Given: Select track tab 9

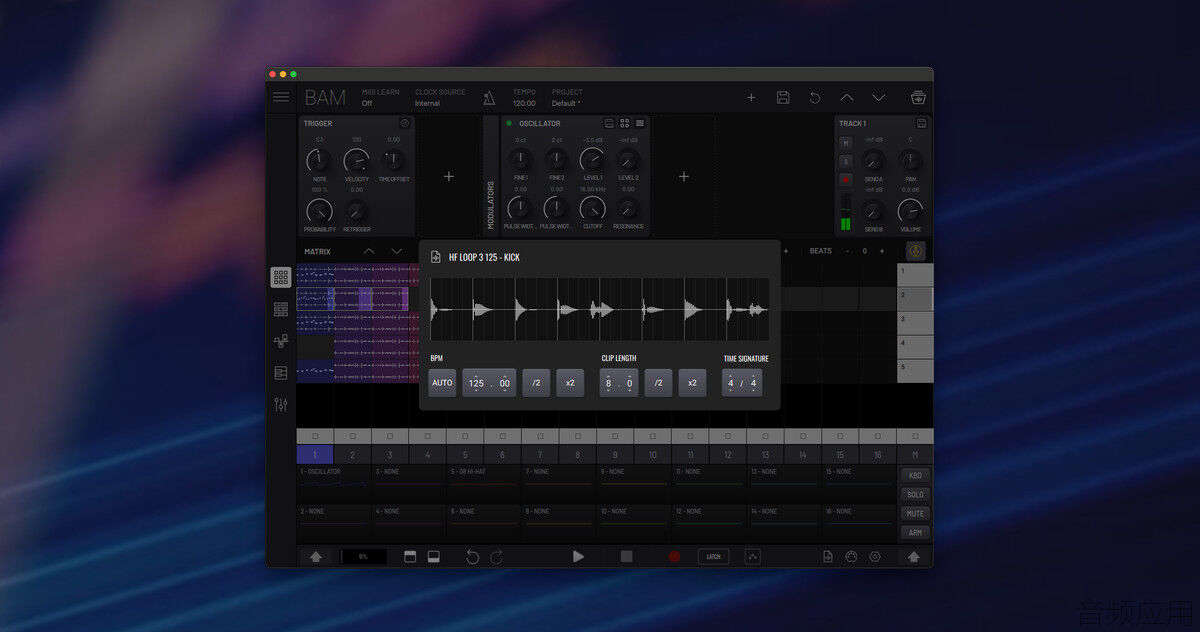Looking at the screenshot, I should tap(615, 454).
